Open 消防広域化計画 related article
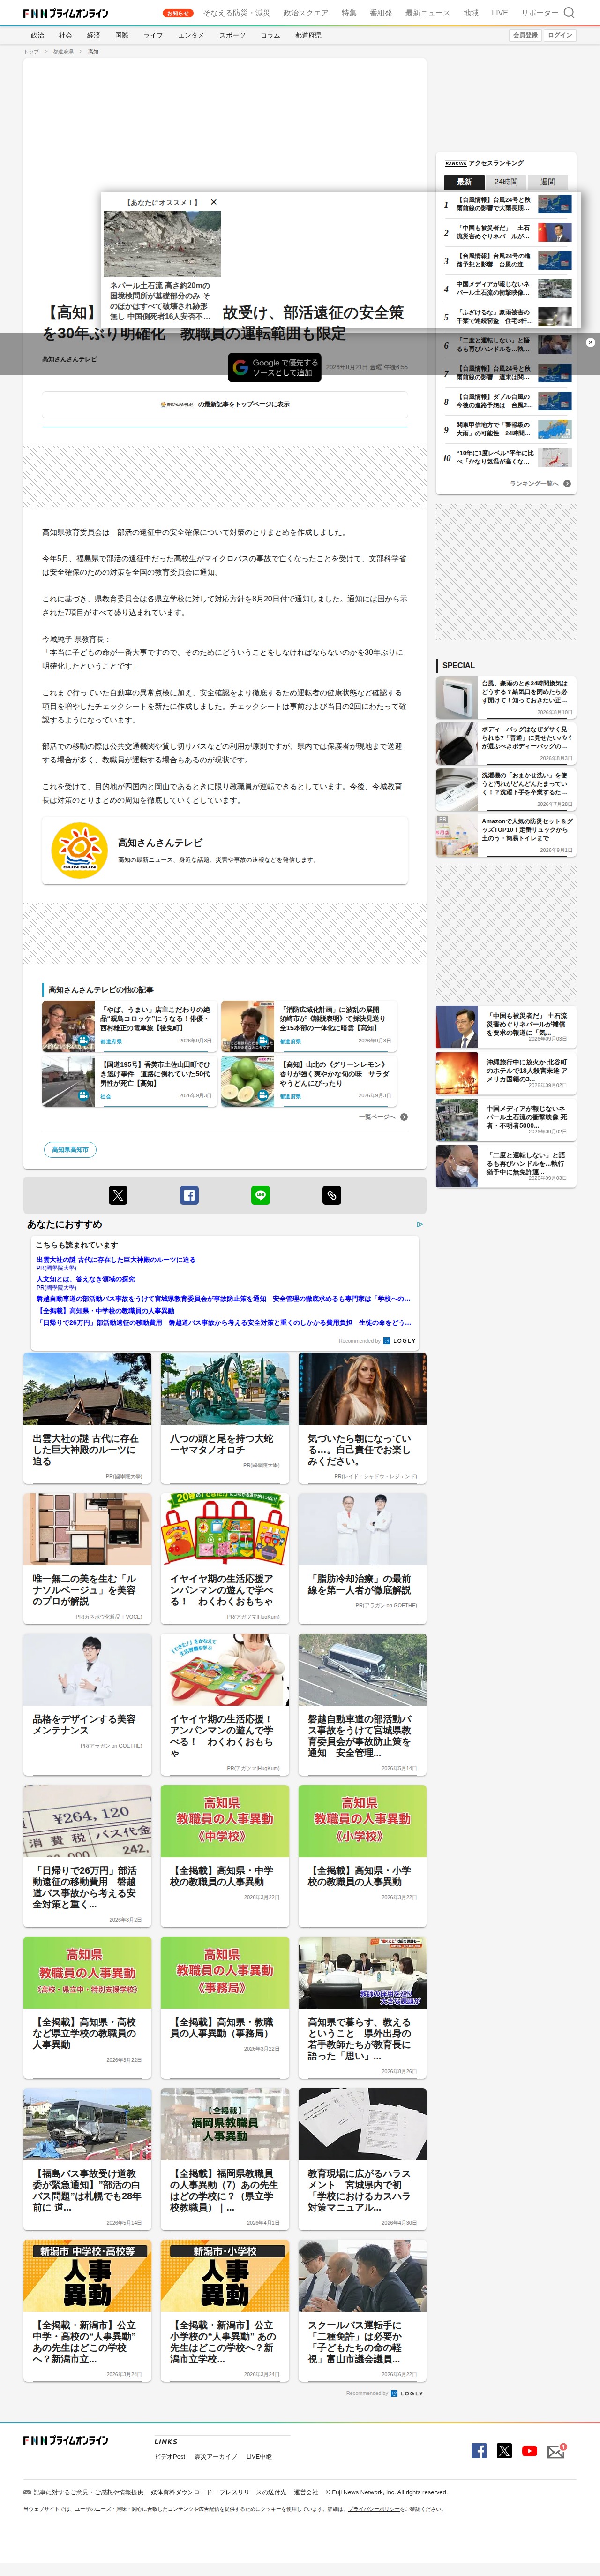This screenshot has width=600, height=2576. (309, 1026)
